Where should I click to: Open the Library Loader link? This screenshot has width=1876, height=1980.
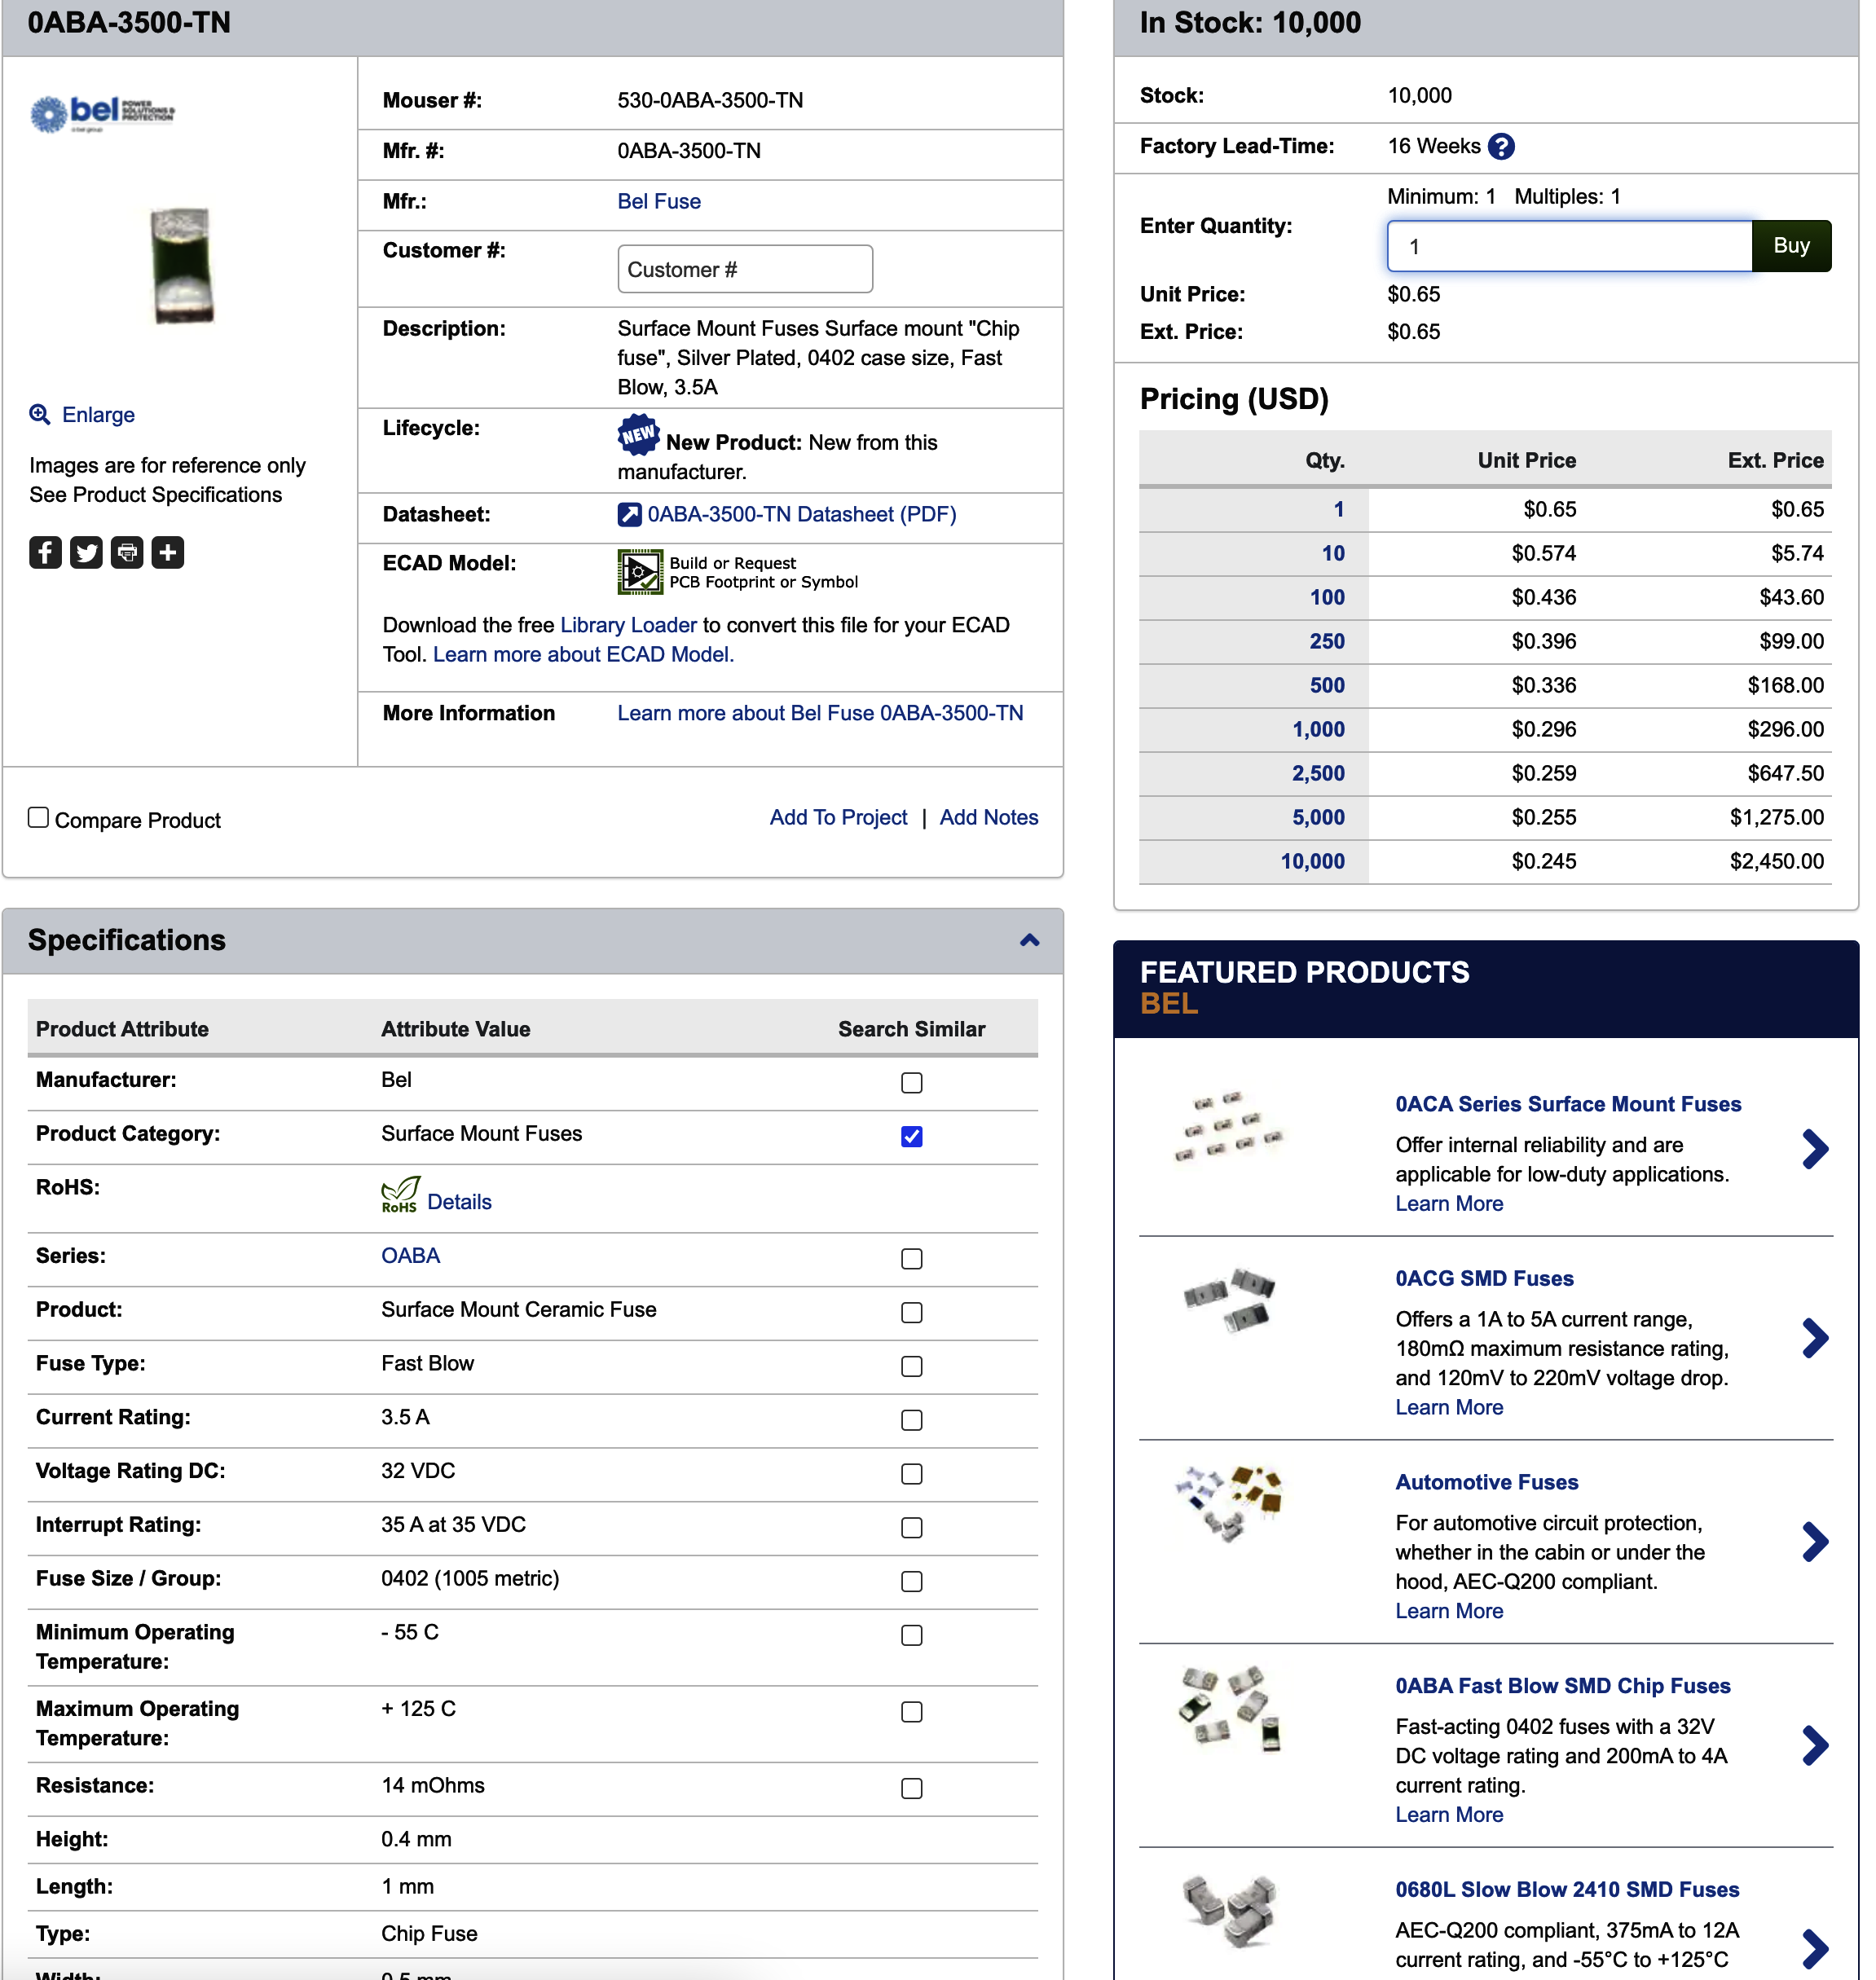pos(628,626)
